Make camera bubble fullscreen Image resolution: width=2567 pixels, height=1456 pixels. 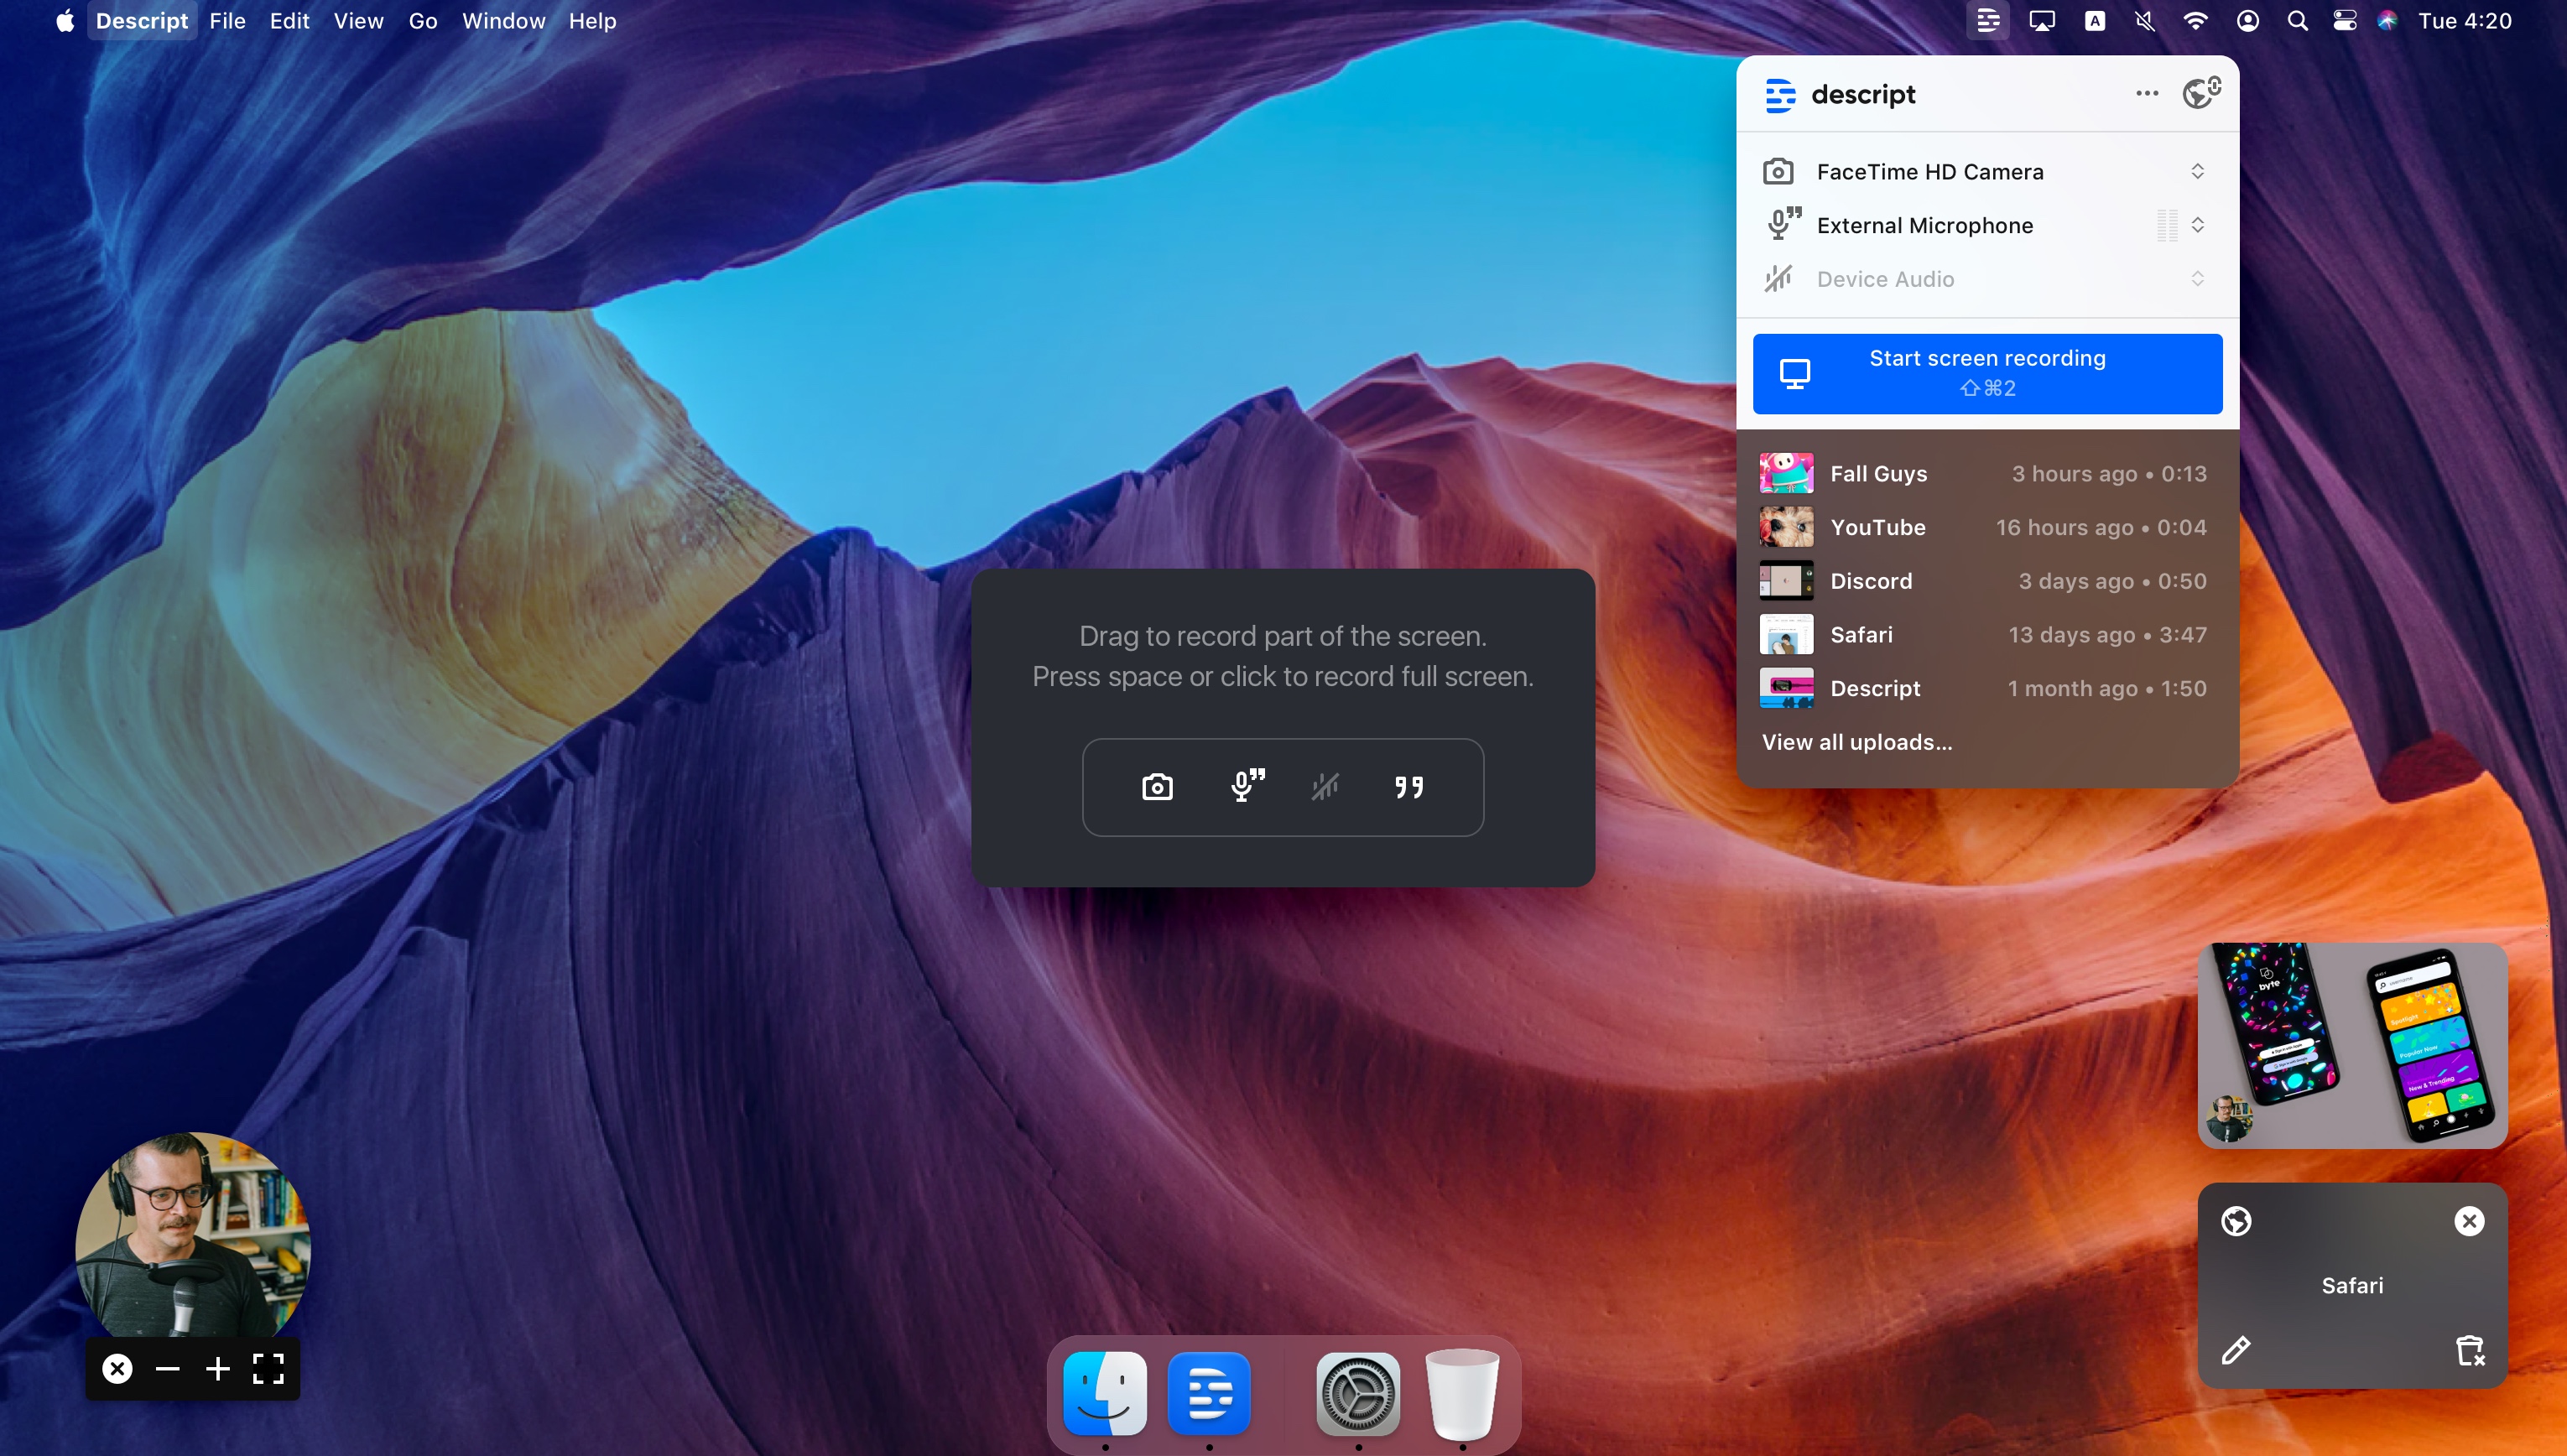268,1368
